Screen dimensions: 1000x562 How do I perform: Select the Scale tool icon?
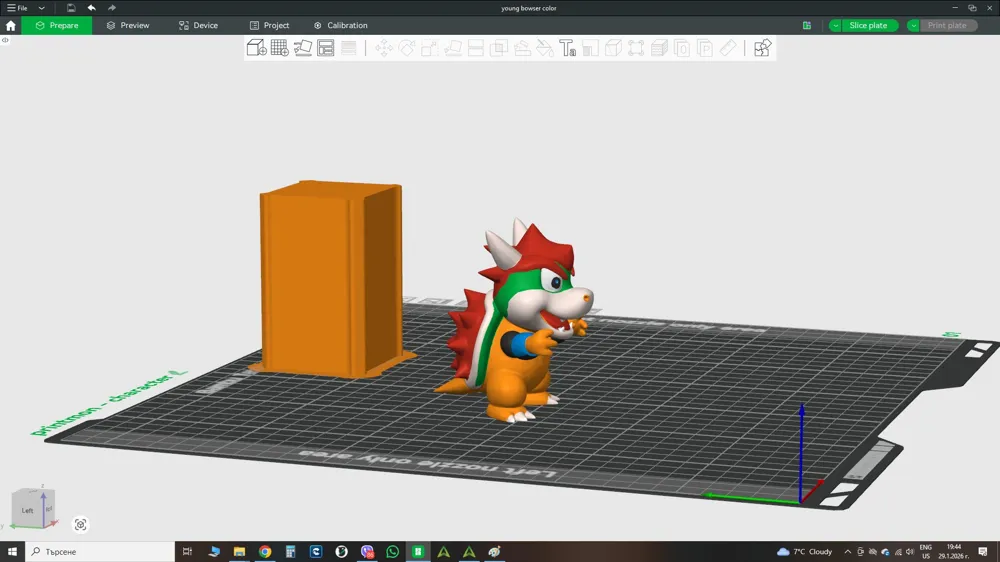coord(430,48)
